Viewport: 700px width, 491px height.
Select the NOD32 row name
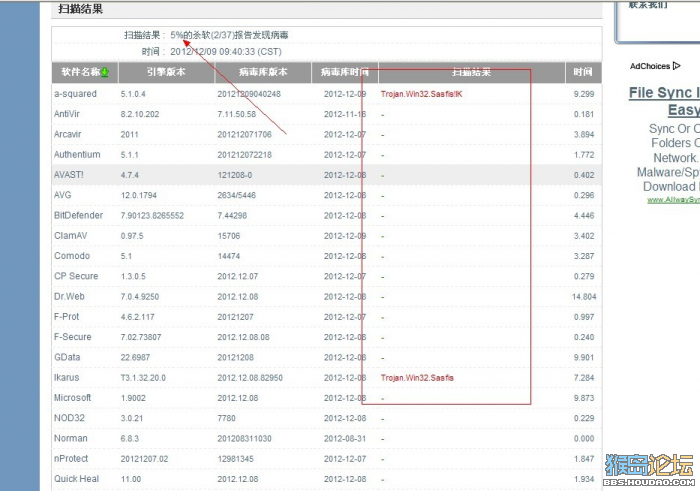69,418
